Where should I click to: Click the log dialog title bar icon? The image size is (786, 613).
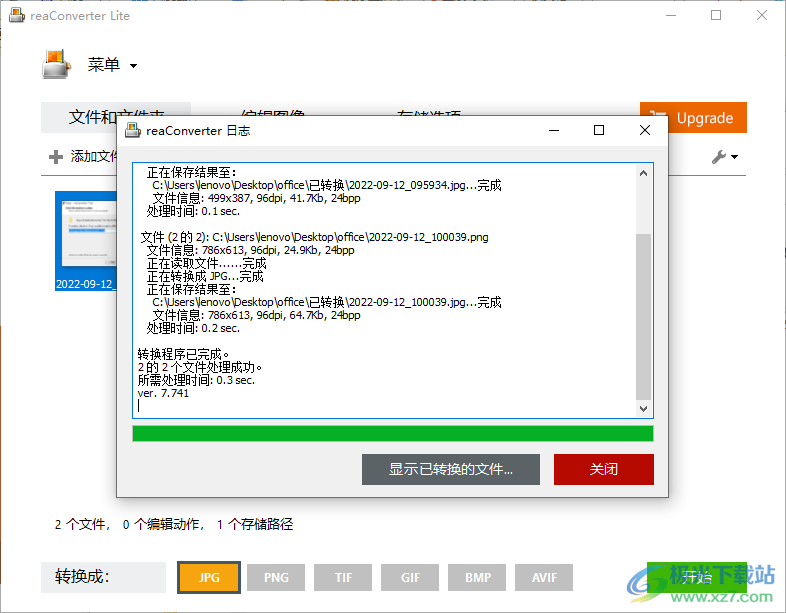pos(132,130)
